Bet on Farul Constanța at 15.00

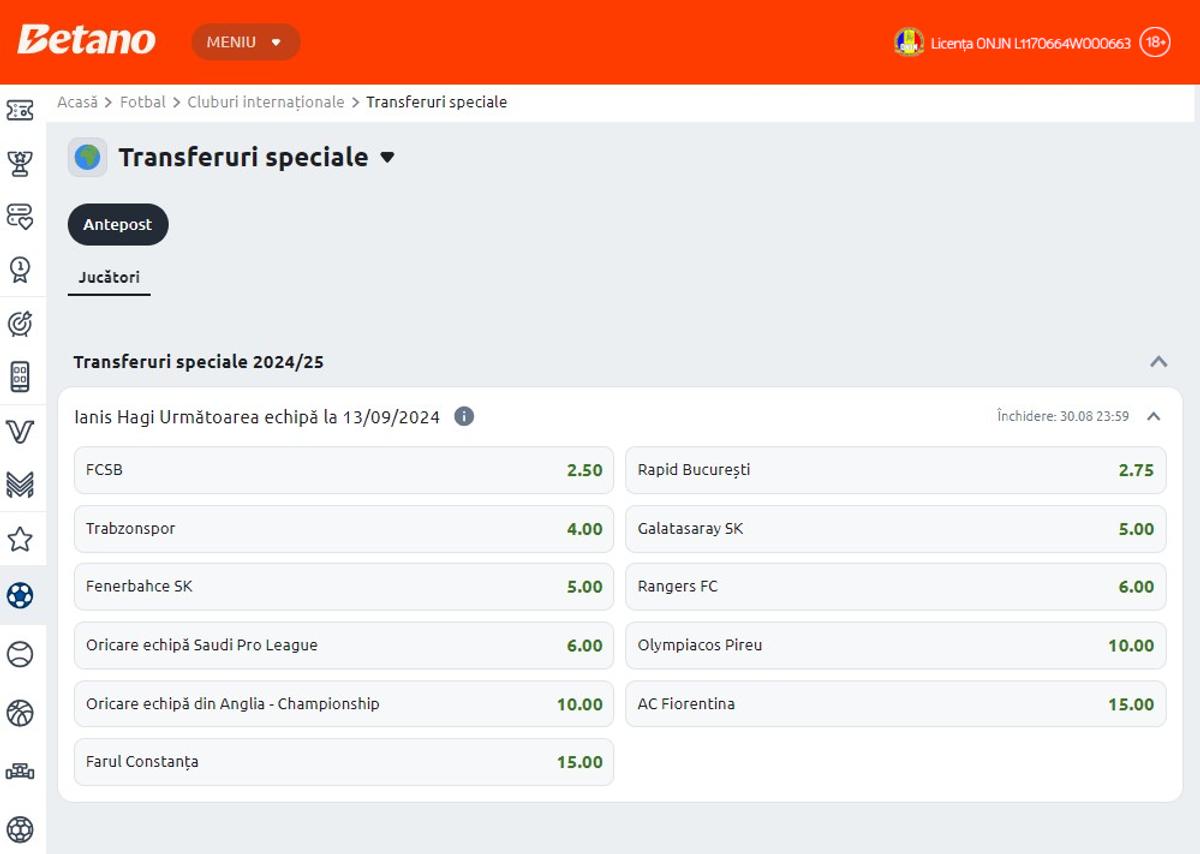point(344,762)
